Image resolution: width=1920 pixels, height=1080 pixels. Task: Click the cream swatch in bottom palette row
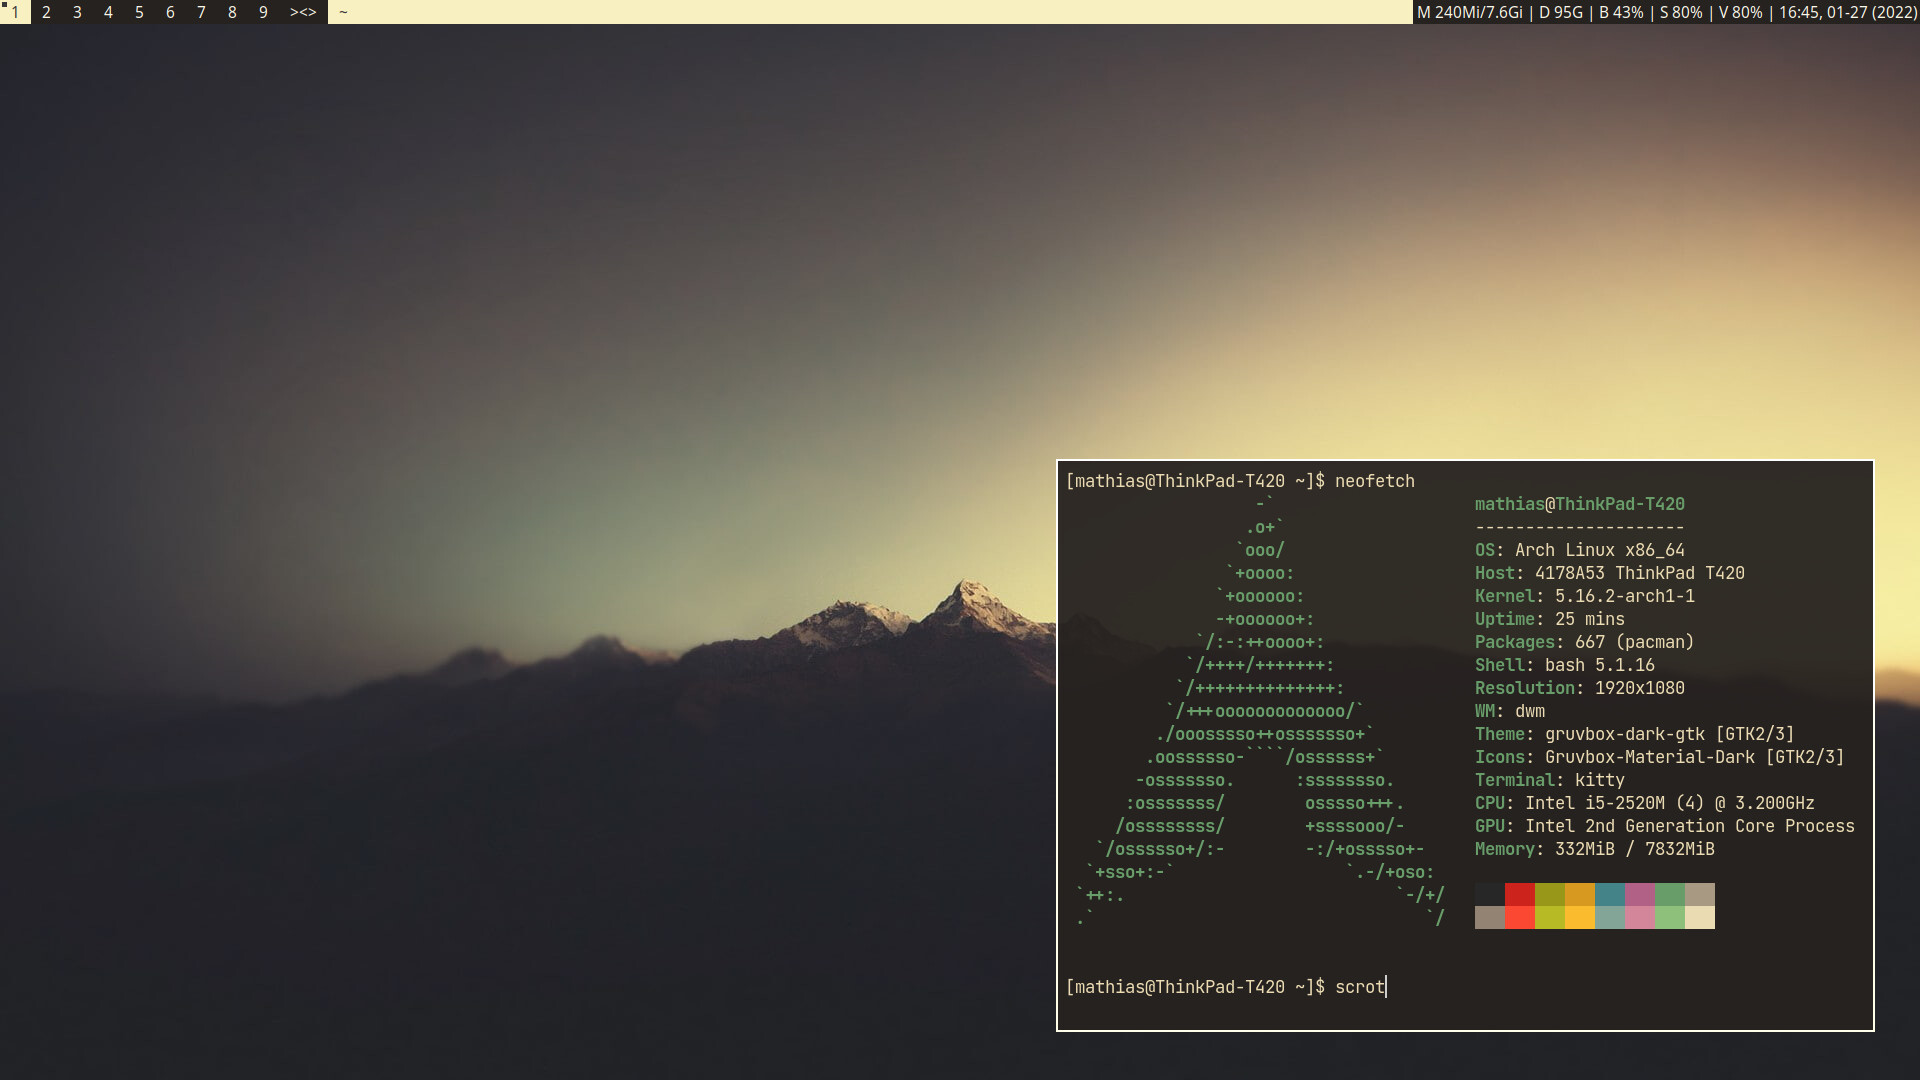point(1700,917)
